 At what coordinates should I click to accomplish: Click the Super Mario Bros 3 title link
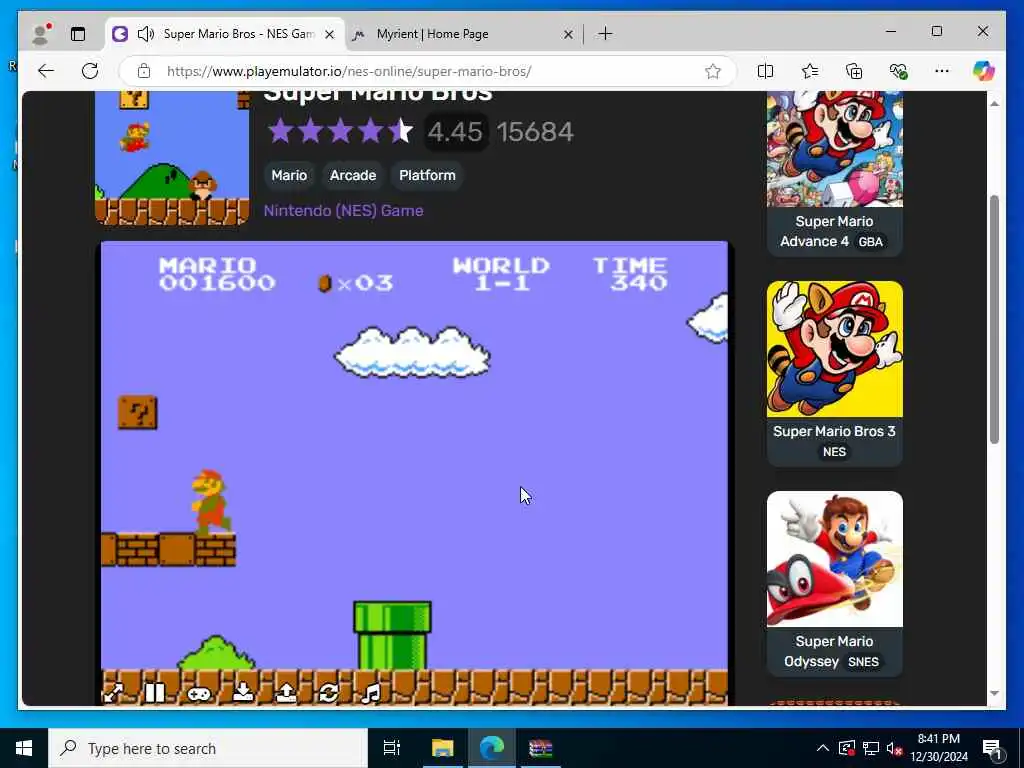point(834,431)
